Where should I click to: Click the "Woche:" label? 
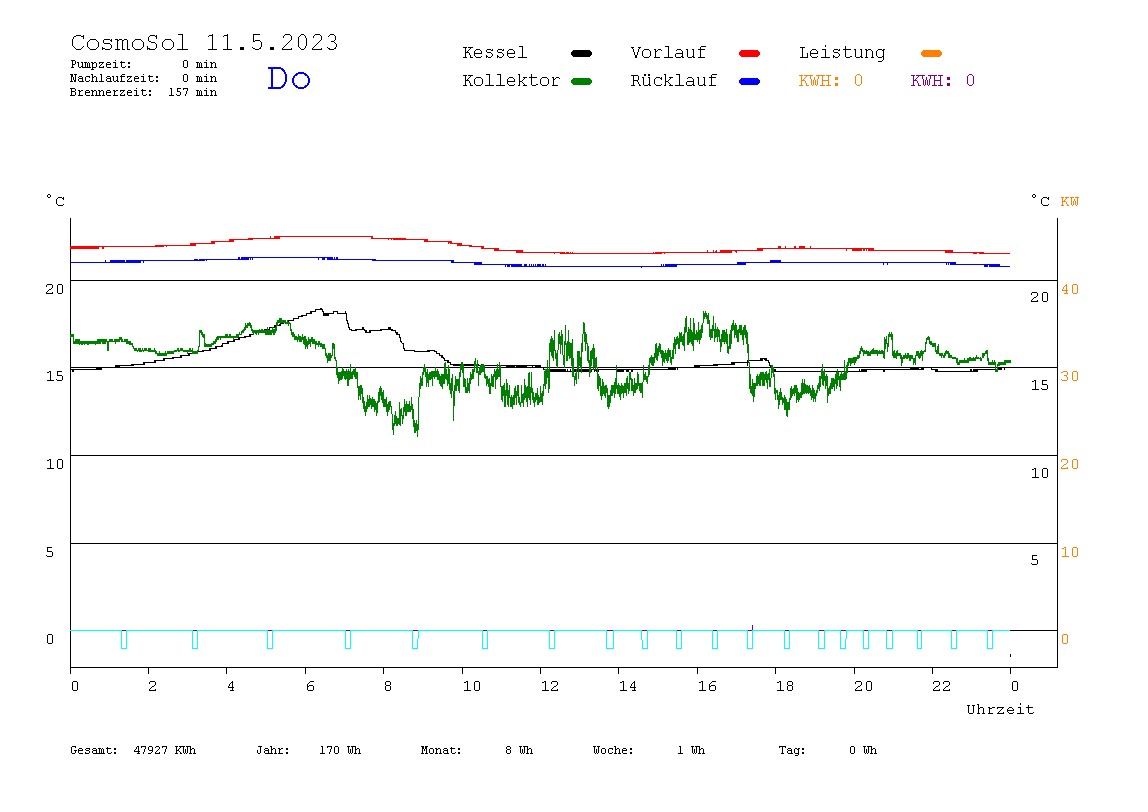(x=613, y=750)
